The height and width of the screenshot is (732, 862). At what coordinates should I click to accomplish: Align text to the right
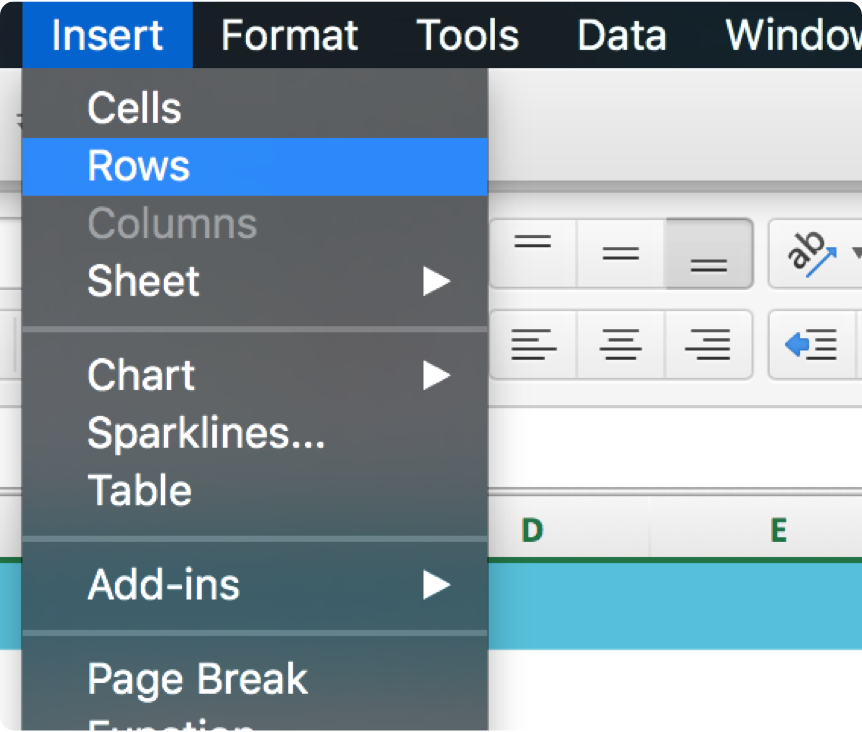pyautogui.click(x=708, y=345)
